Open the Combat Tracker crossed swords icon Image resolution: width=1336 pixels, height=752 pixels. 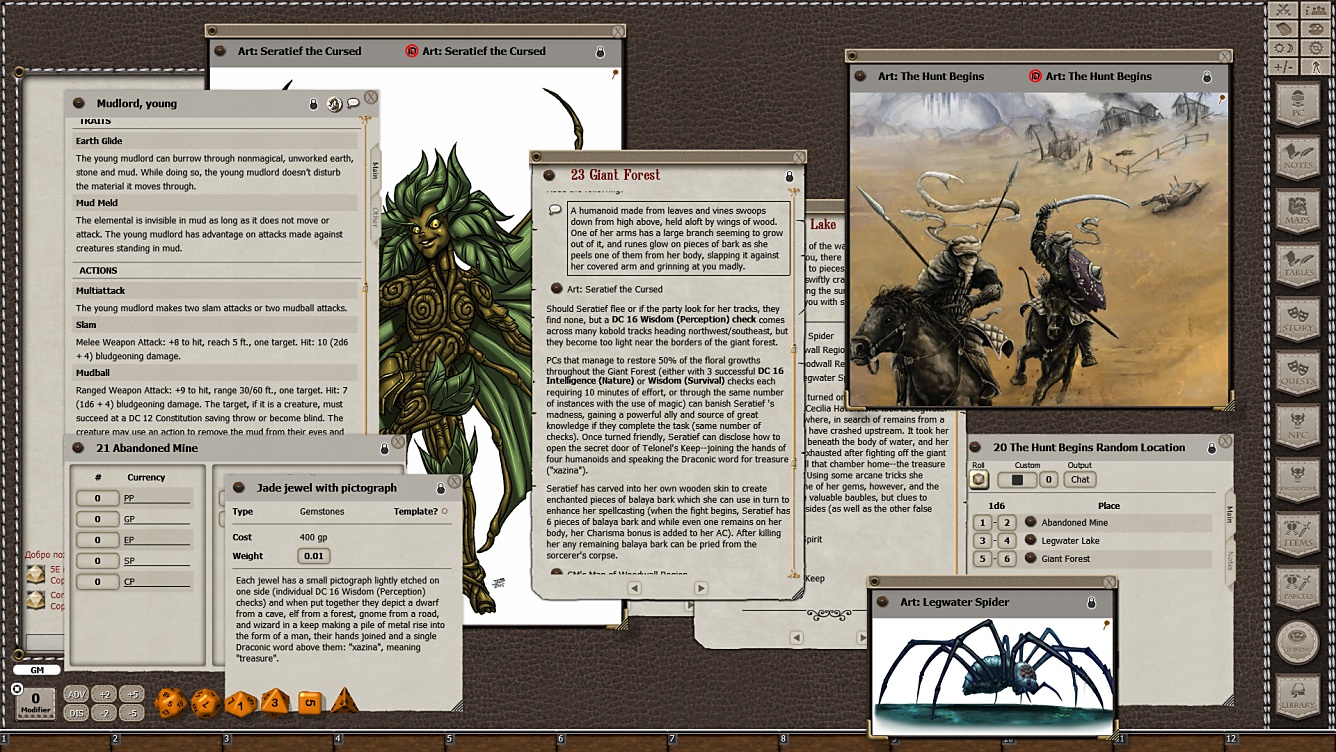click(x=1283, y=10)
